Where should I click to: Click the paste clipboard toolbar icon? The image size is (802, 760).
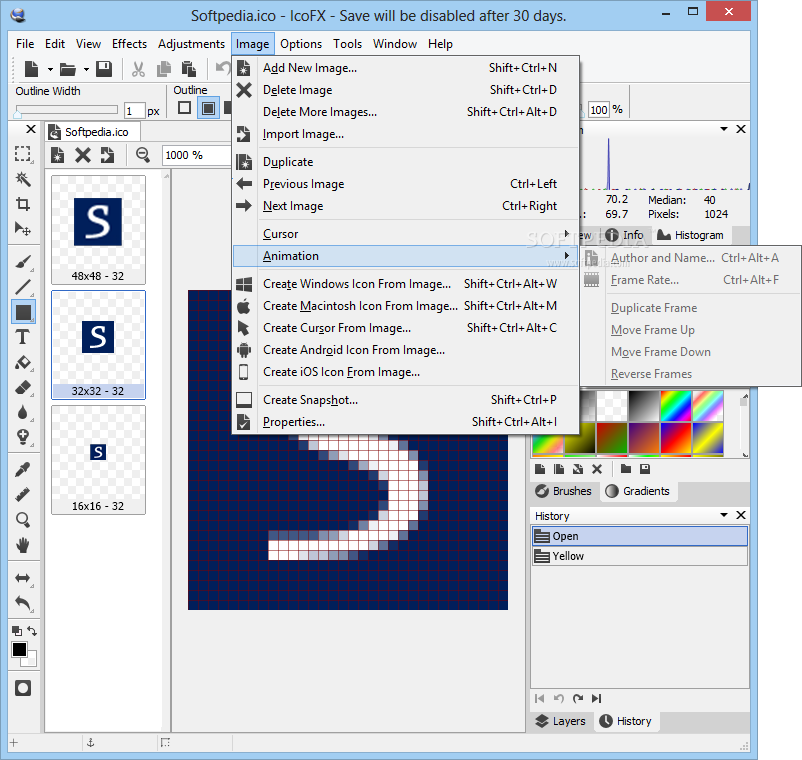pos(189,69)
